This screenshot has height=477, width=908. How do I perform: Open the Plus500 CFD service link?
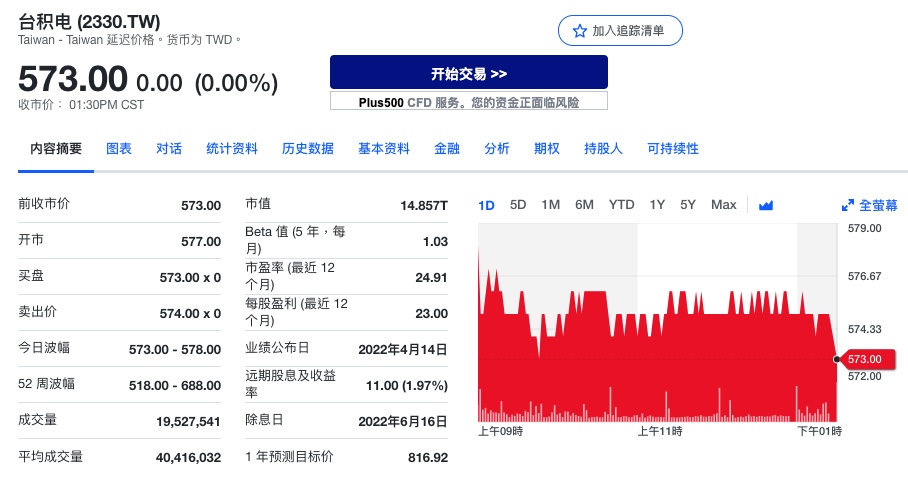tap(468, 102)
